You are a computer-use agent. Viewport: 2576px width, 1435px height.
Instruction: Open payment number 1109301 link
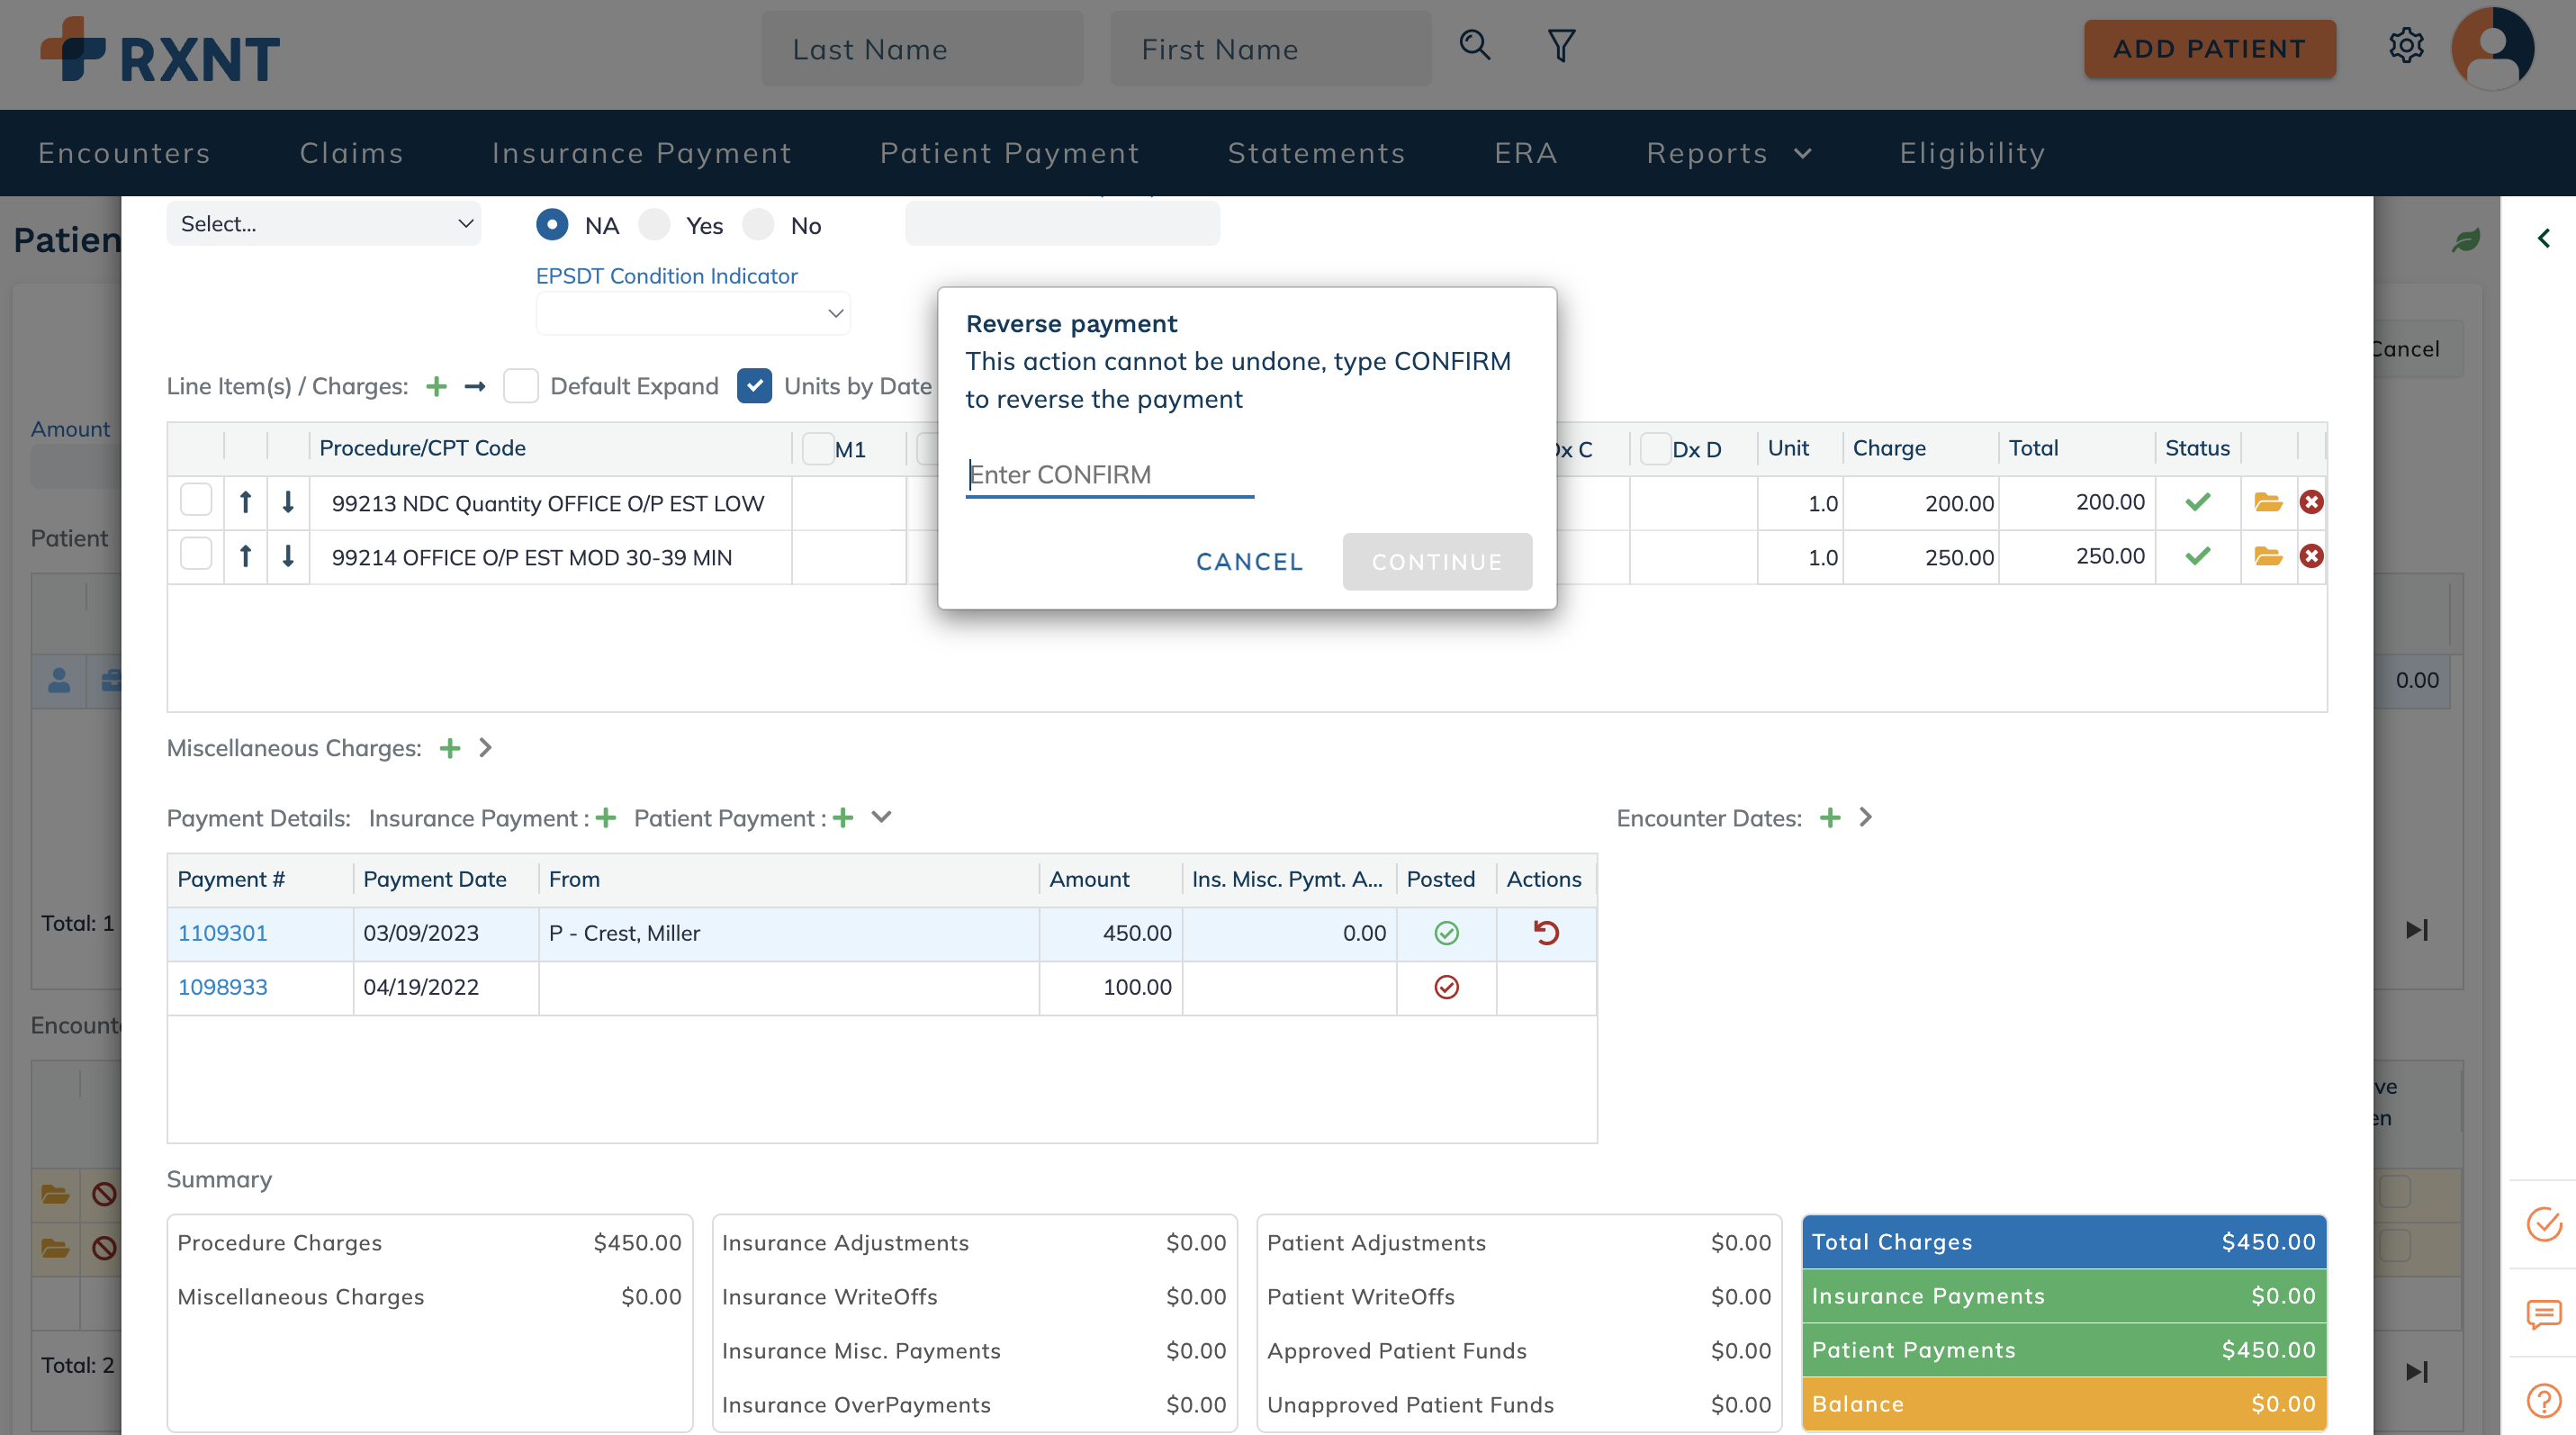click(x=222, y=933)
